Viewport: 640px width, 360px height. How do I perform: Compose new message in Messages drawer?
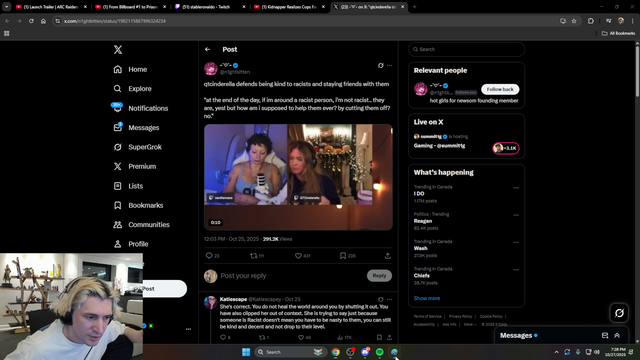(605, 335)
